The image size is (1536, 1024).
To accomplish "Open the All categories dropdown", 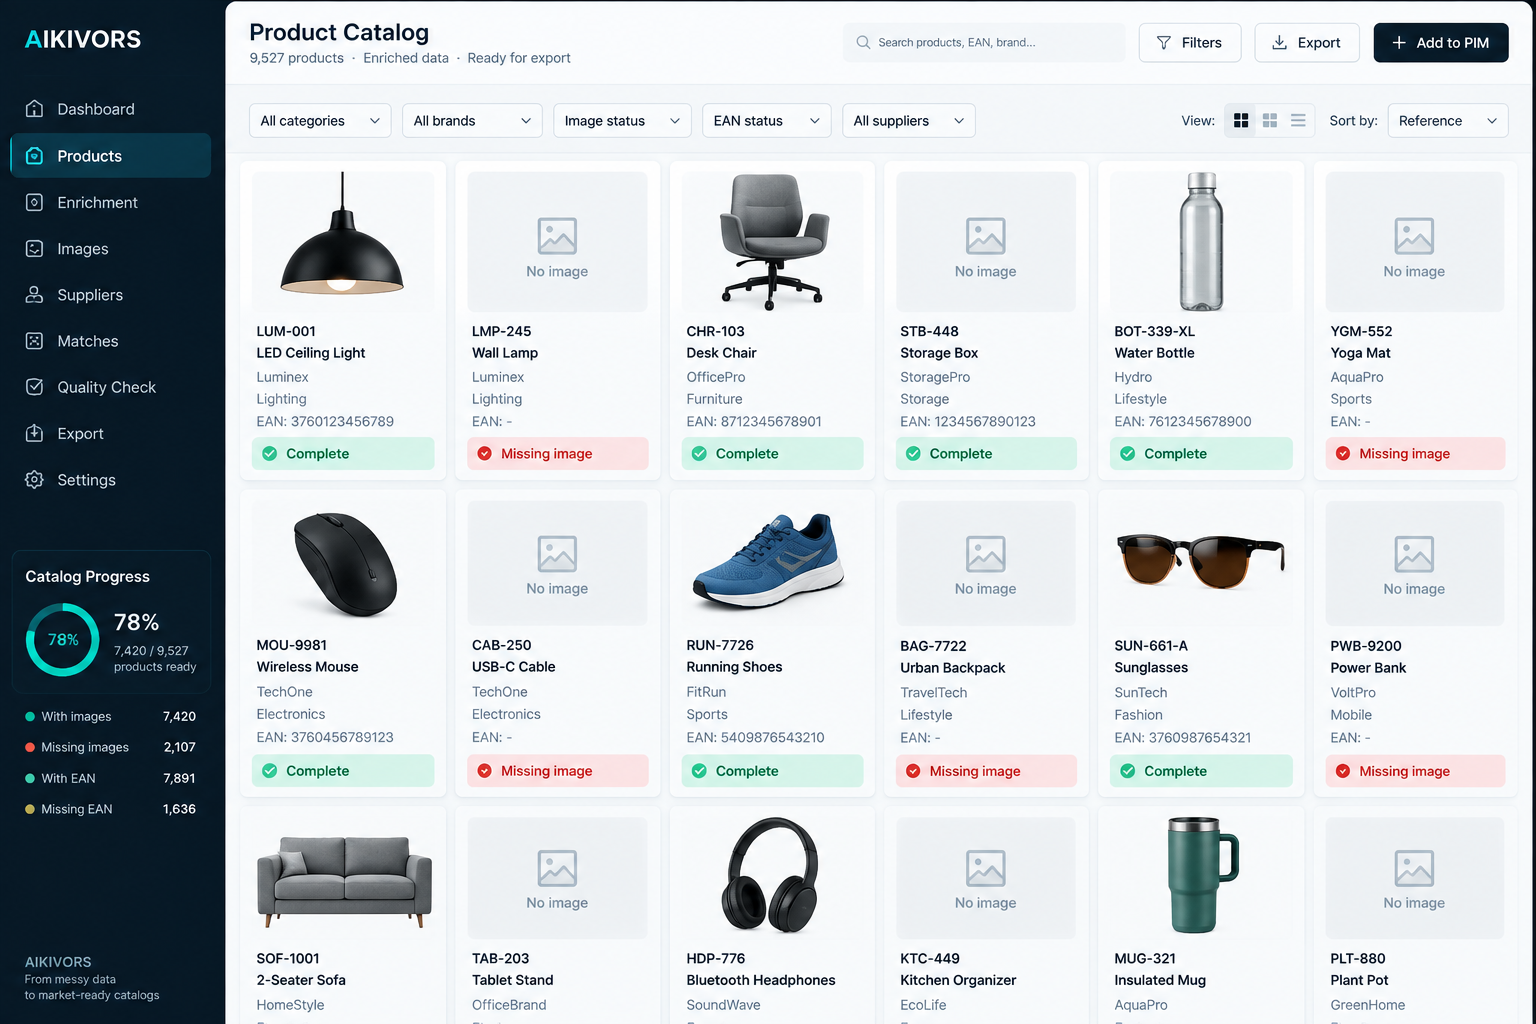I will coord(320,121).
